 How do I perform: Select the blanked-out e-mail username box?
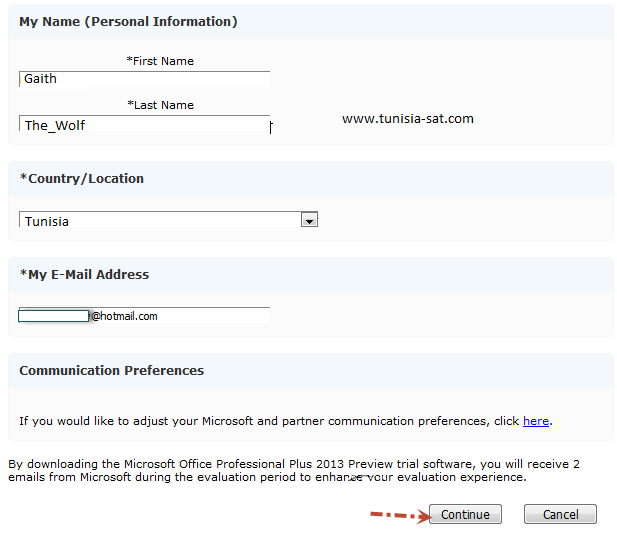(x=54, y=316)
